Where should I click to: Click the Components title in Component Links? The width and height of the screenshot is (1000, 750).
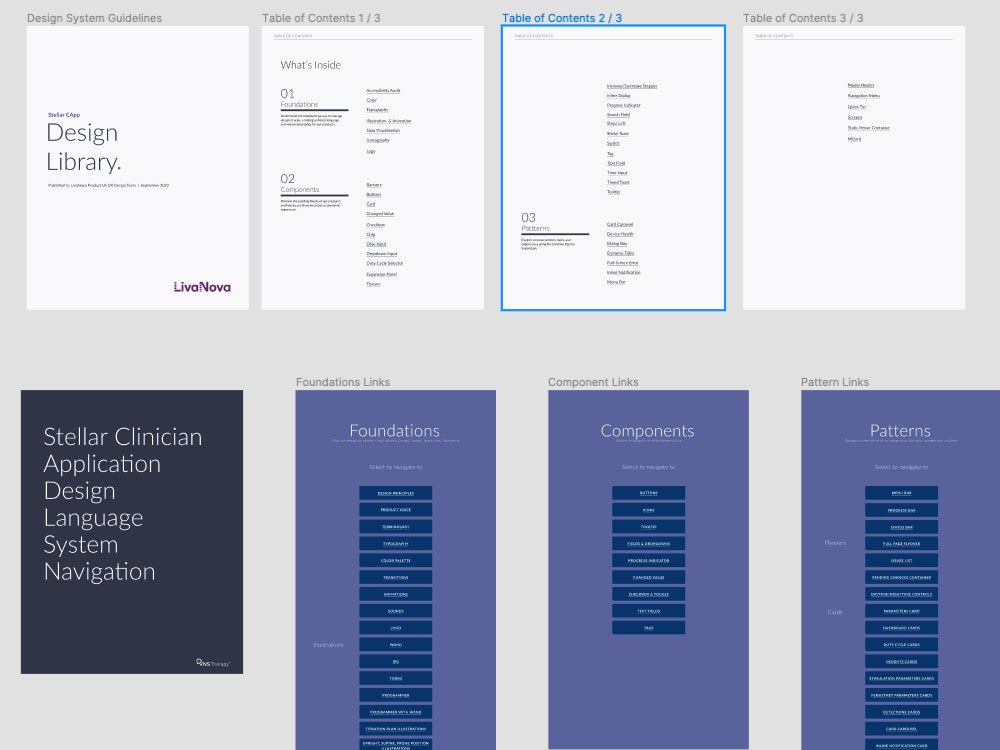(647, 430)
